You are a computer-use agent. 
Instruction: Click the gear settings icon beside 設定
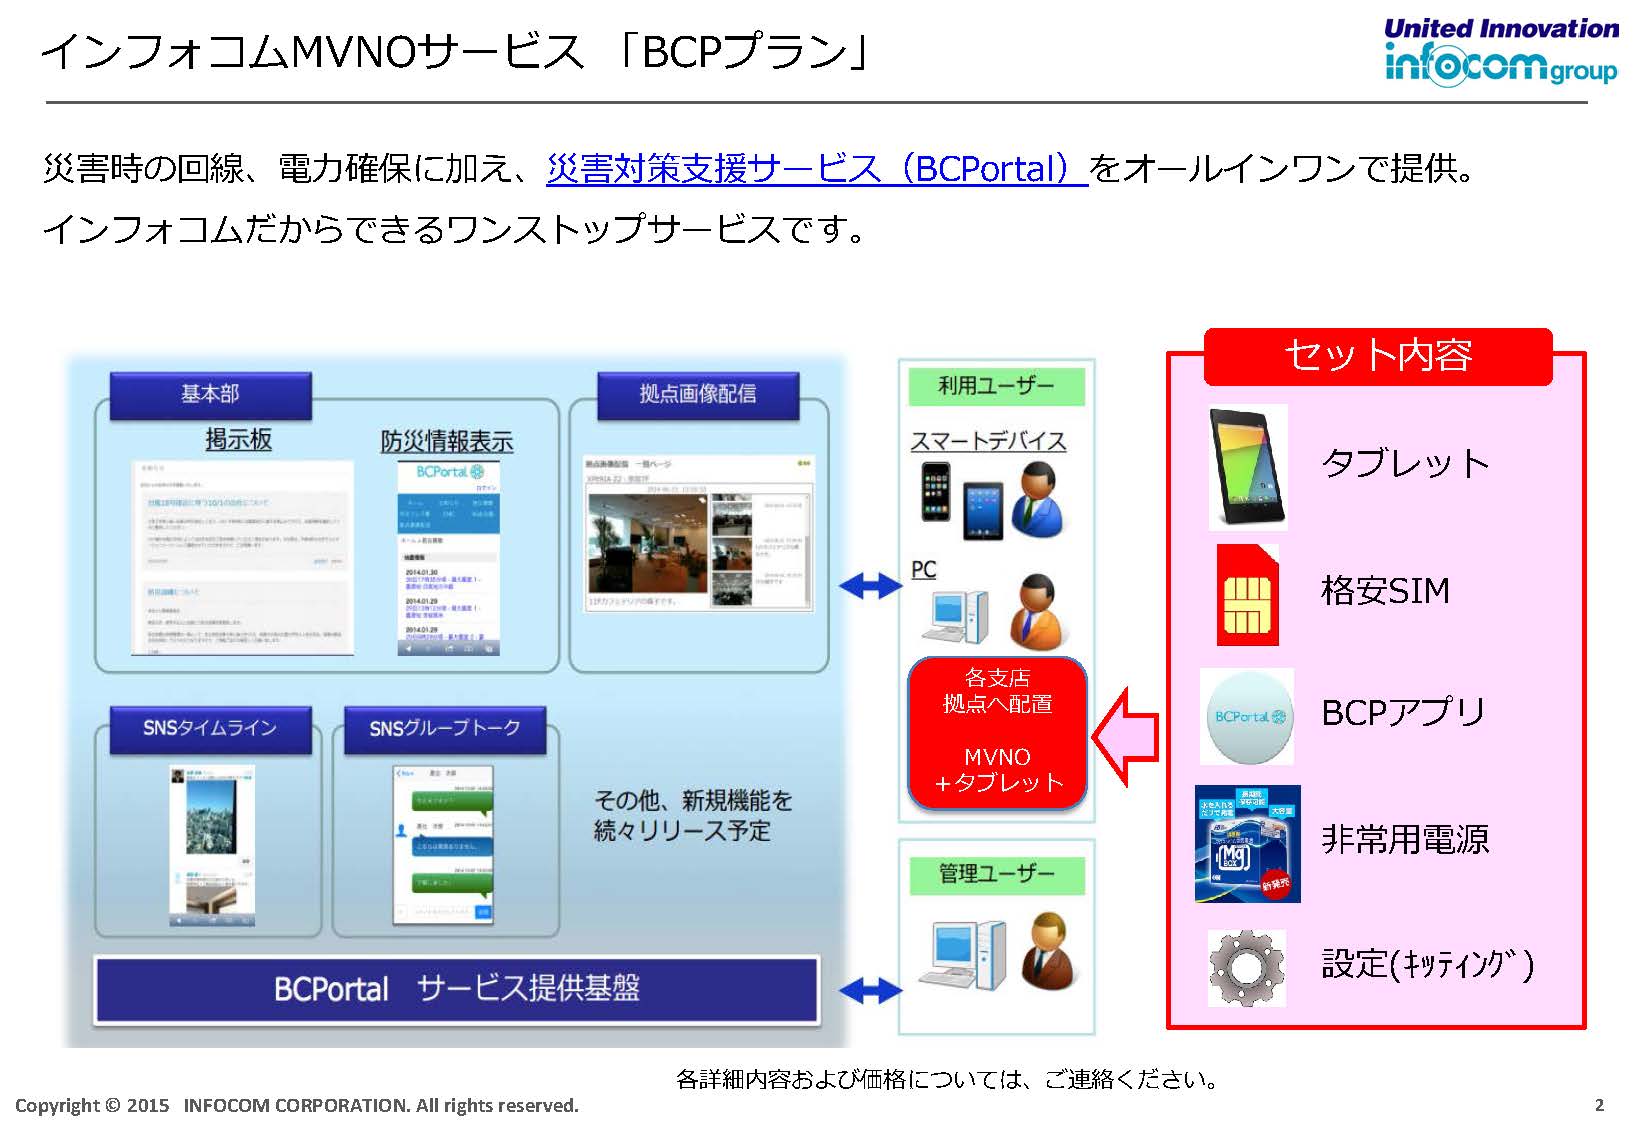pos(1247,968)
